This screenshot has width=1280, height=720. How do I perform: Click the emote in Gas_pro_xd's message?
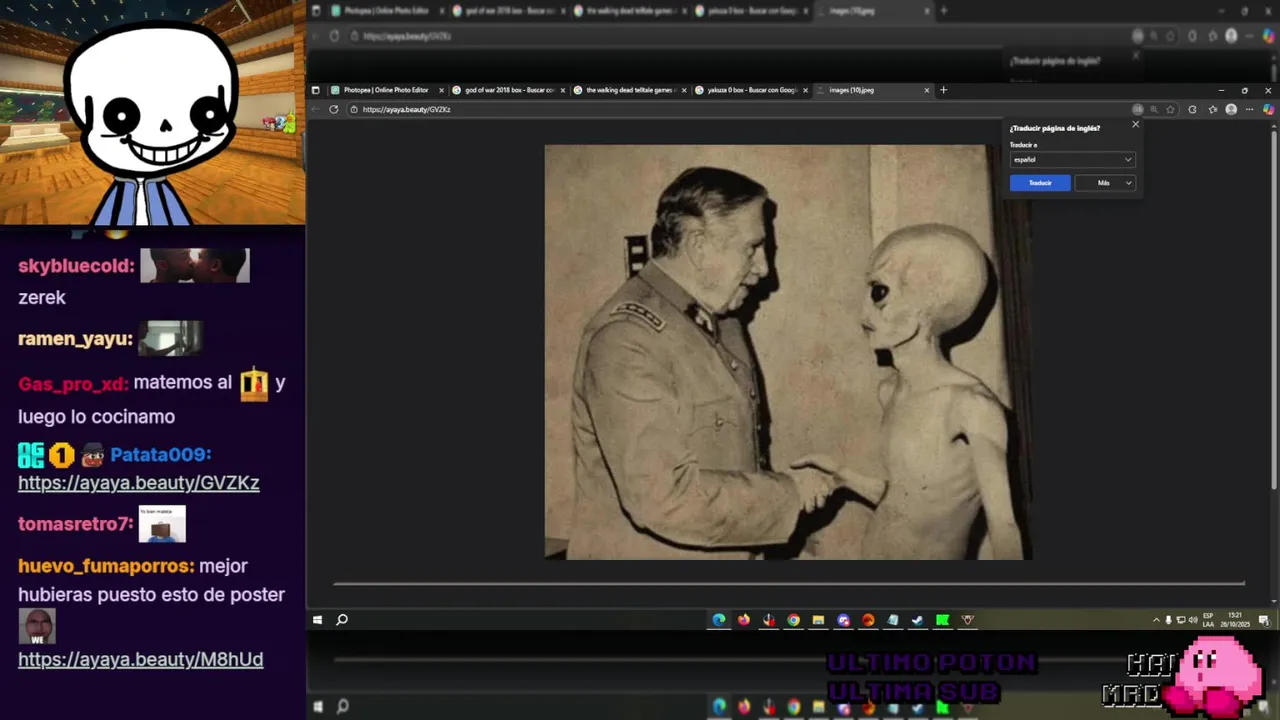click(x=254, y=383)
